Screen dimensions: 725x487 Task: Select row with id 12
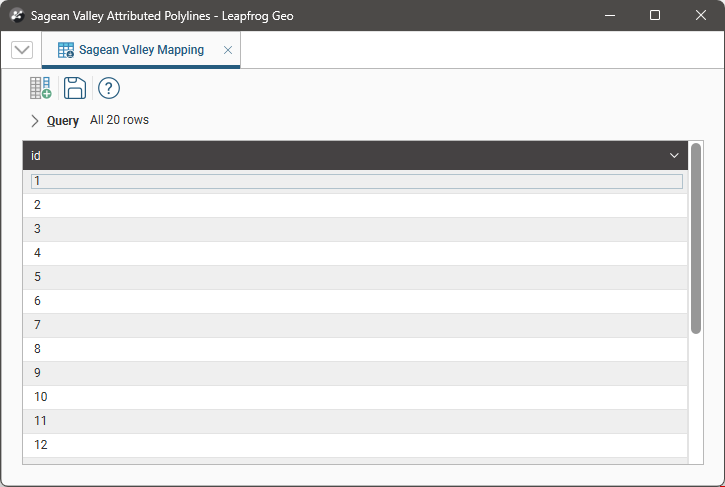356,445
